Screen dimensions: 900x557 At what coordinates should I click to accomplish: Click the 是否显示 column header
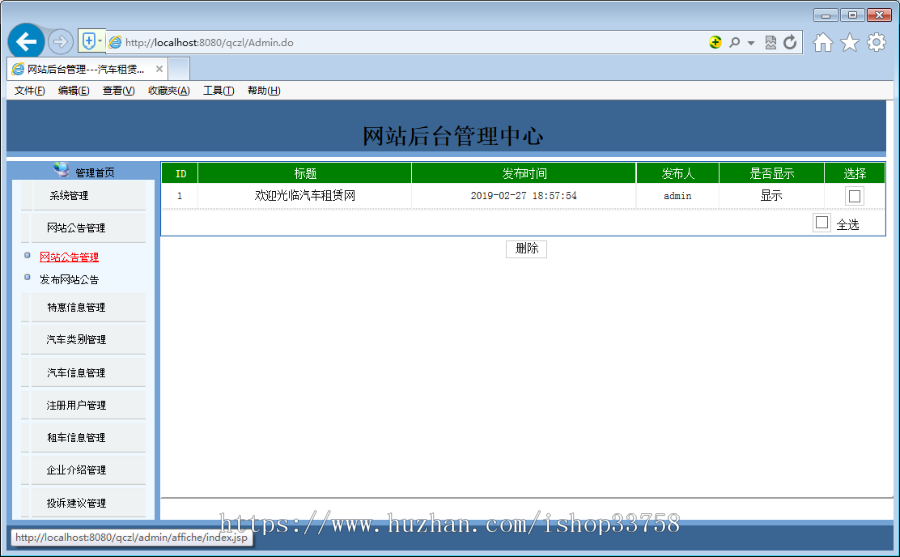coord(771,173)
